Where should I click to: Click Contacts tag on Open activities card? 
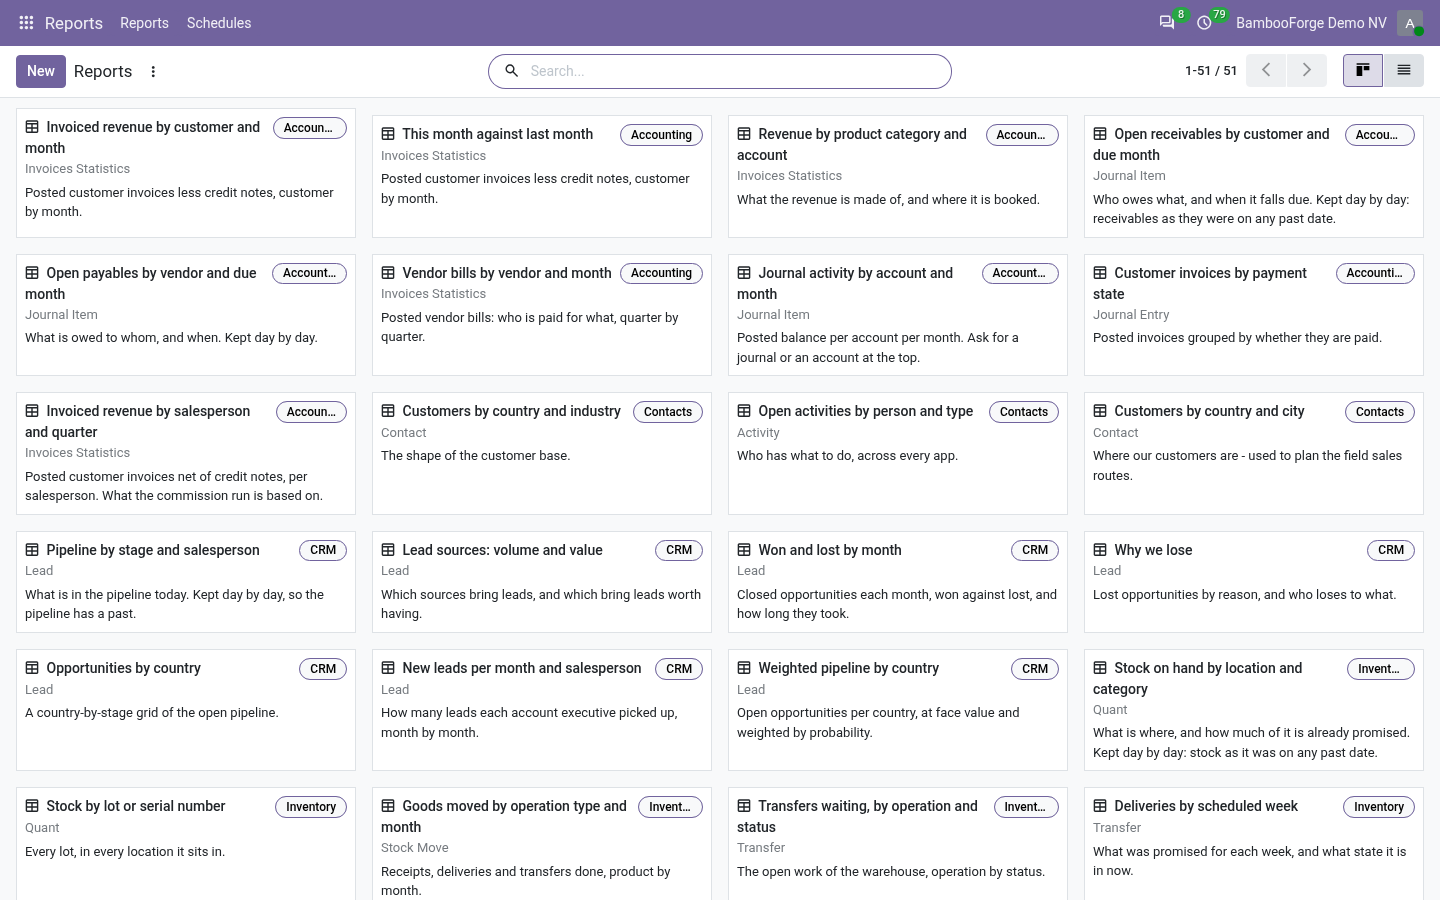click(1024, 412)
